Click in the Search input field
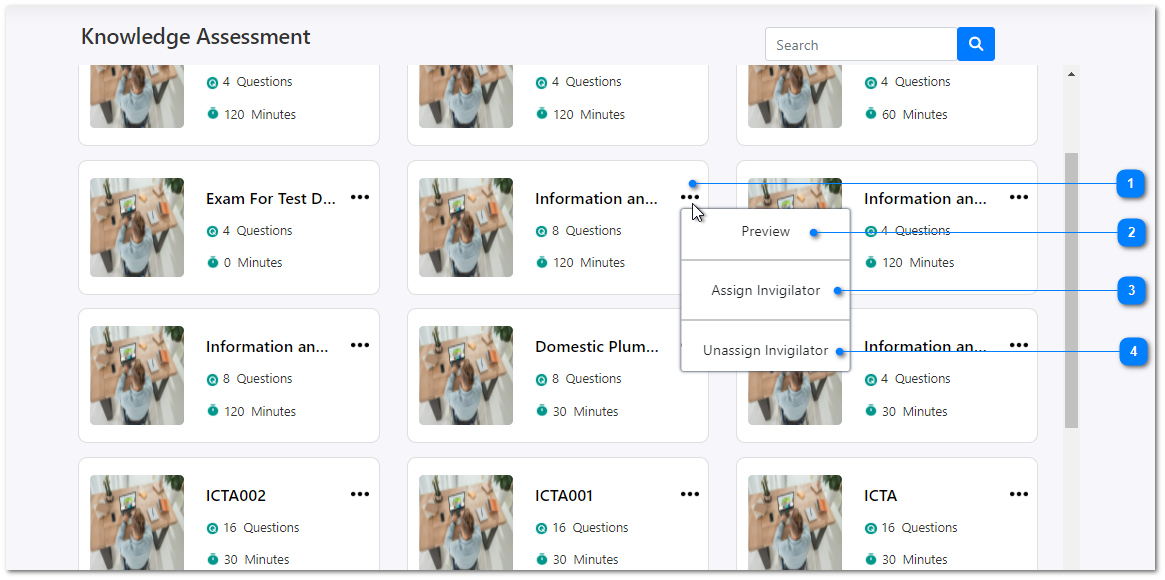1165x580 pixels. coord(860,45)
